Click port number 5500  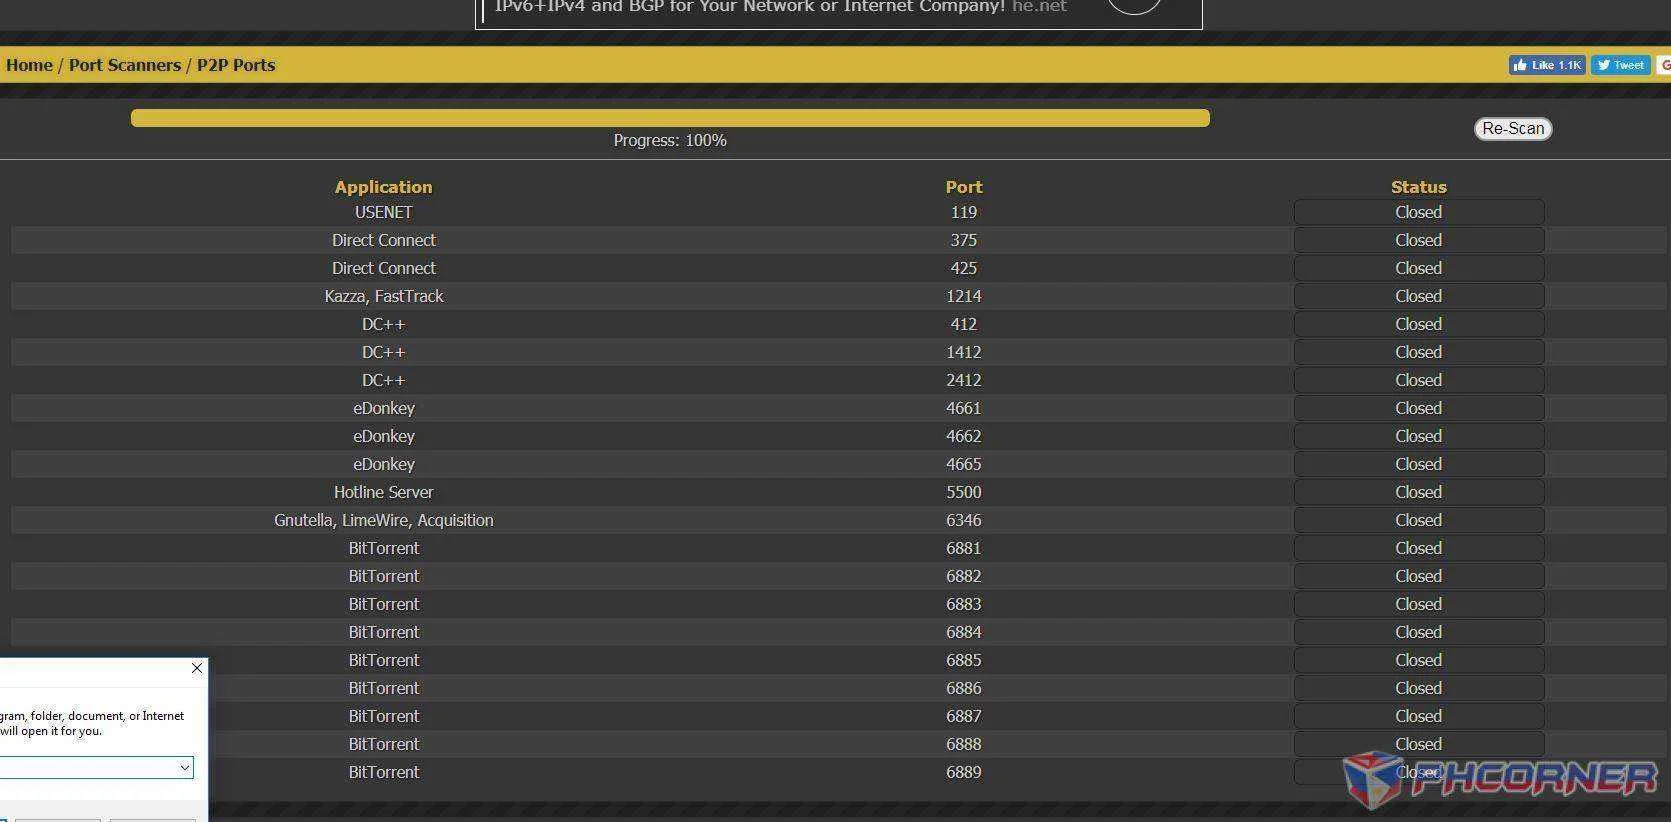(964, 492)
